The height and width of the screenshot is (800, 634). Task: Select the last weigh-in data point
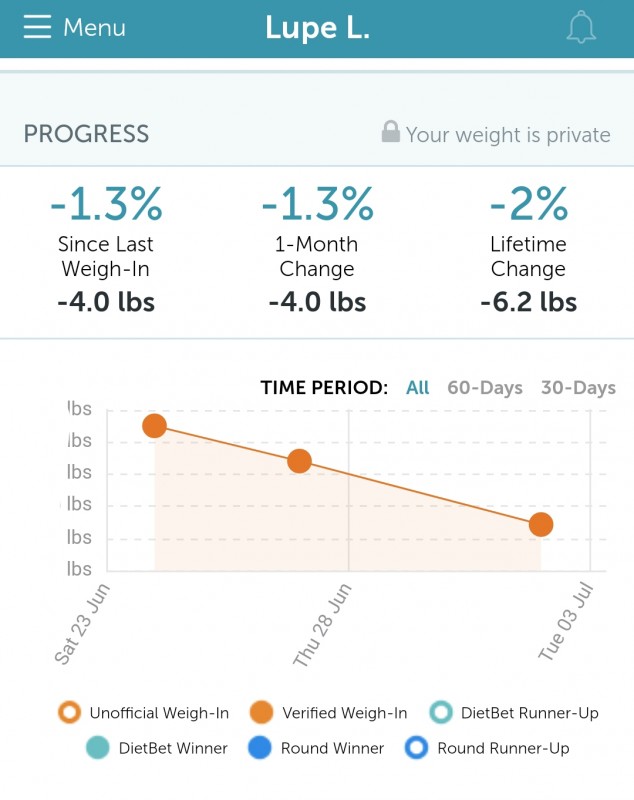(541, 524)
